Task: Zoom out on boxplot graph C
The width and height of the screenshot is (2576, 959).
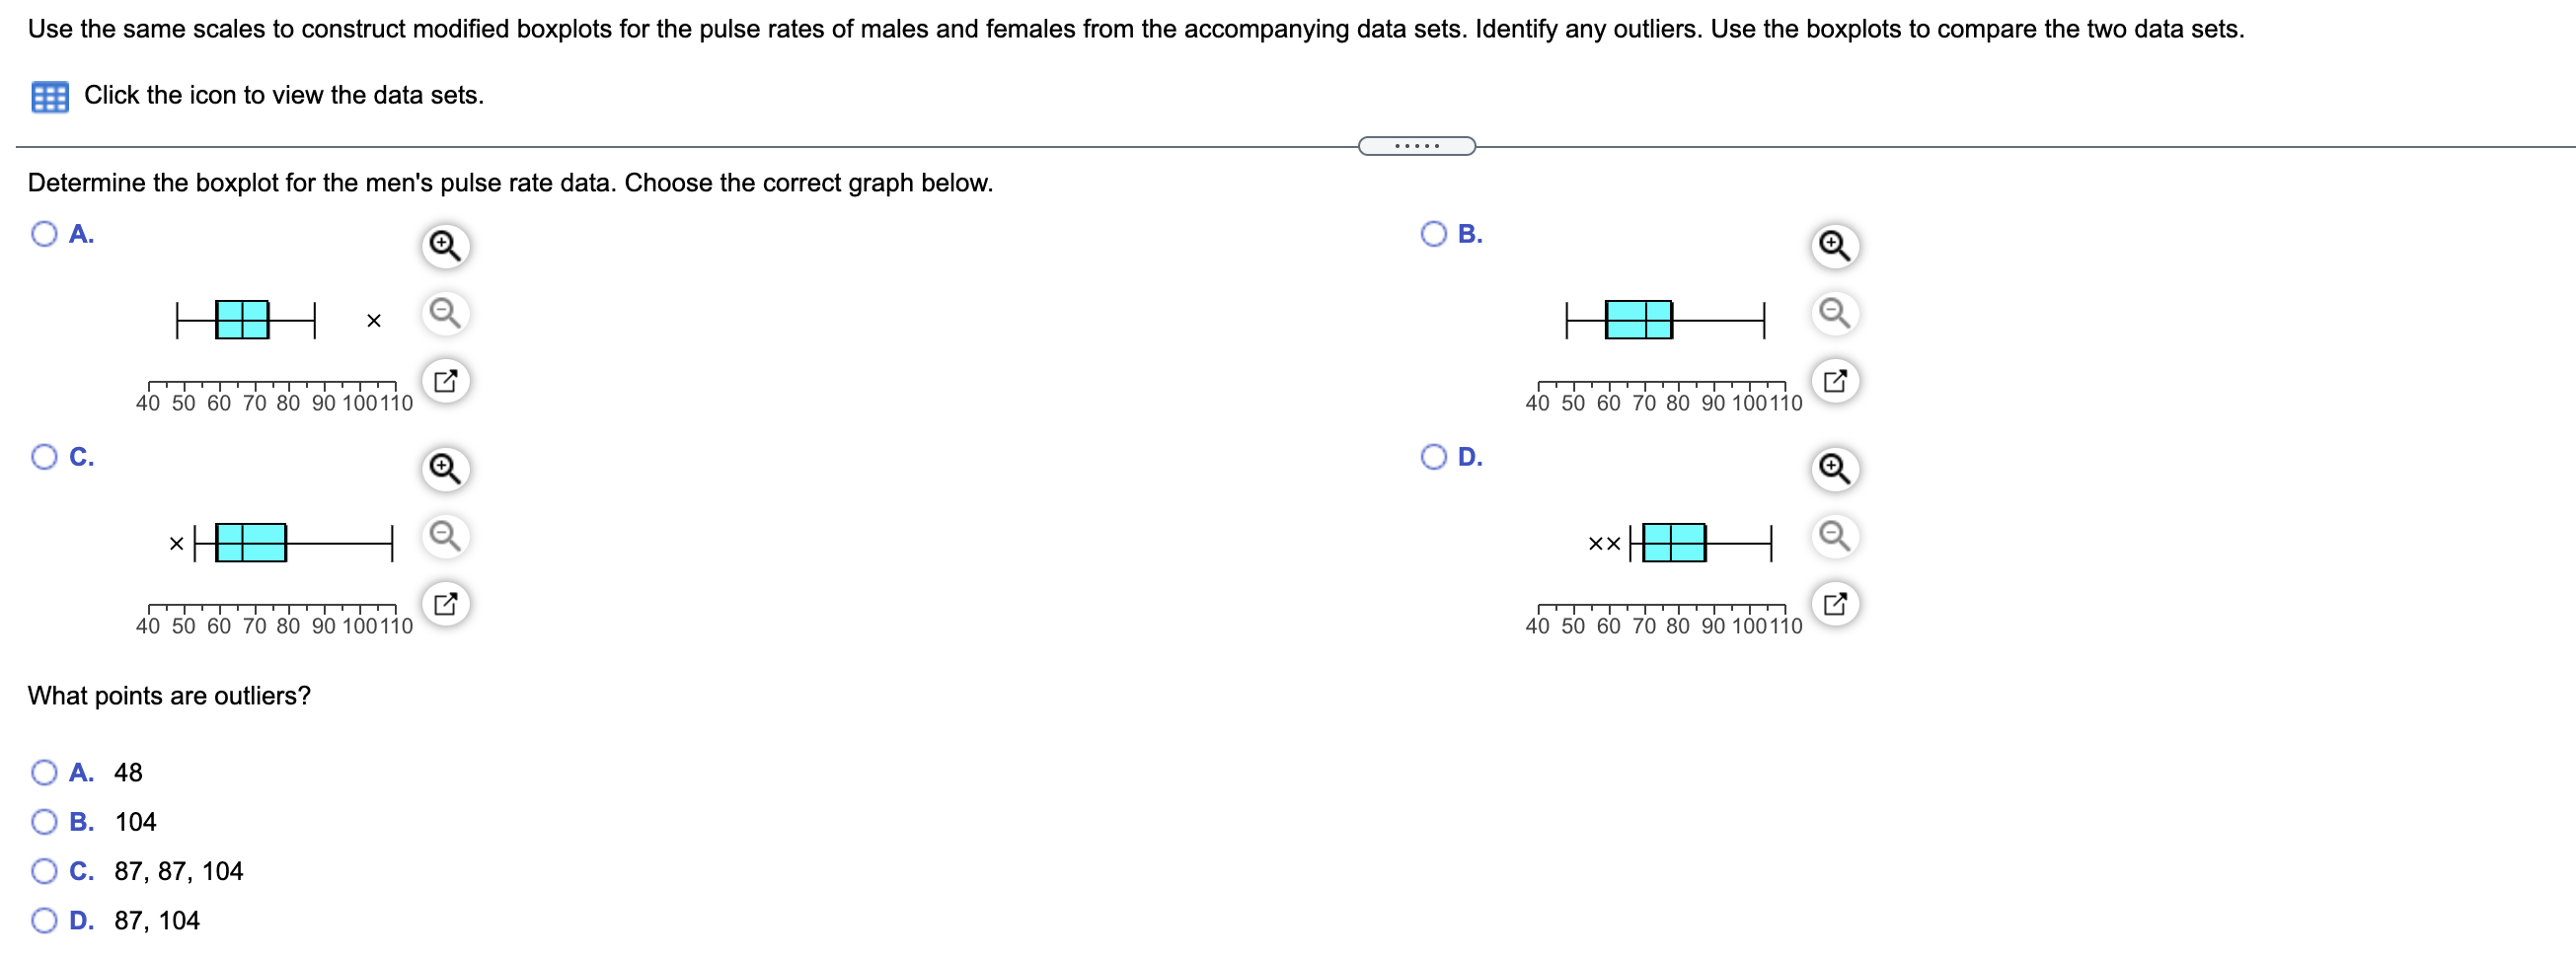Action: 446,536
